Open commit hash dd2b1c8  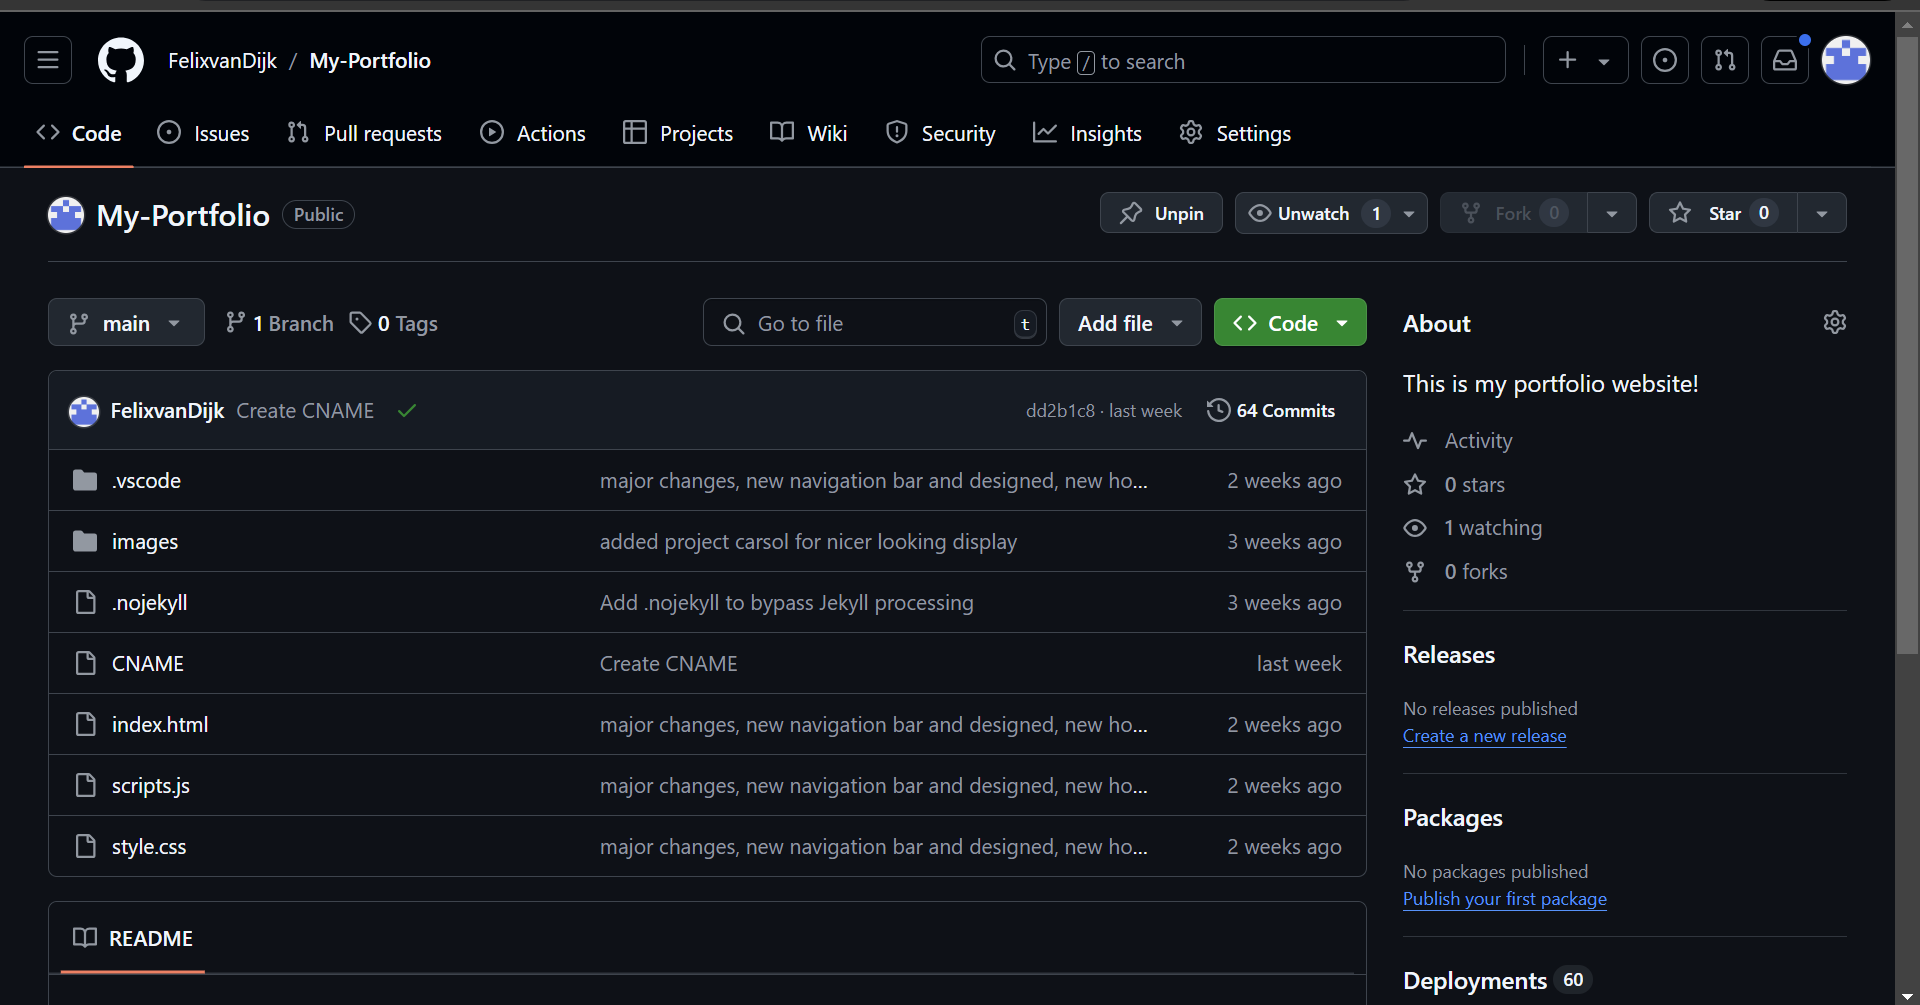(1060, 410)
